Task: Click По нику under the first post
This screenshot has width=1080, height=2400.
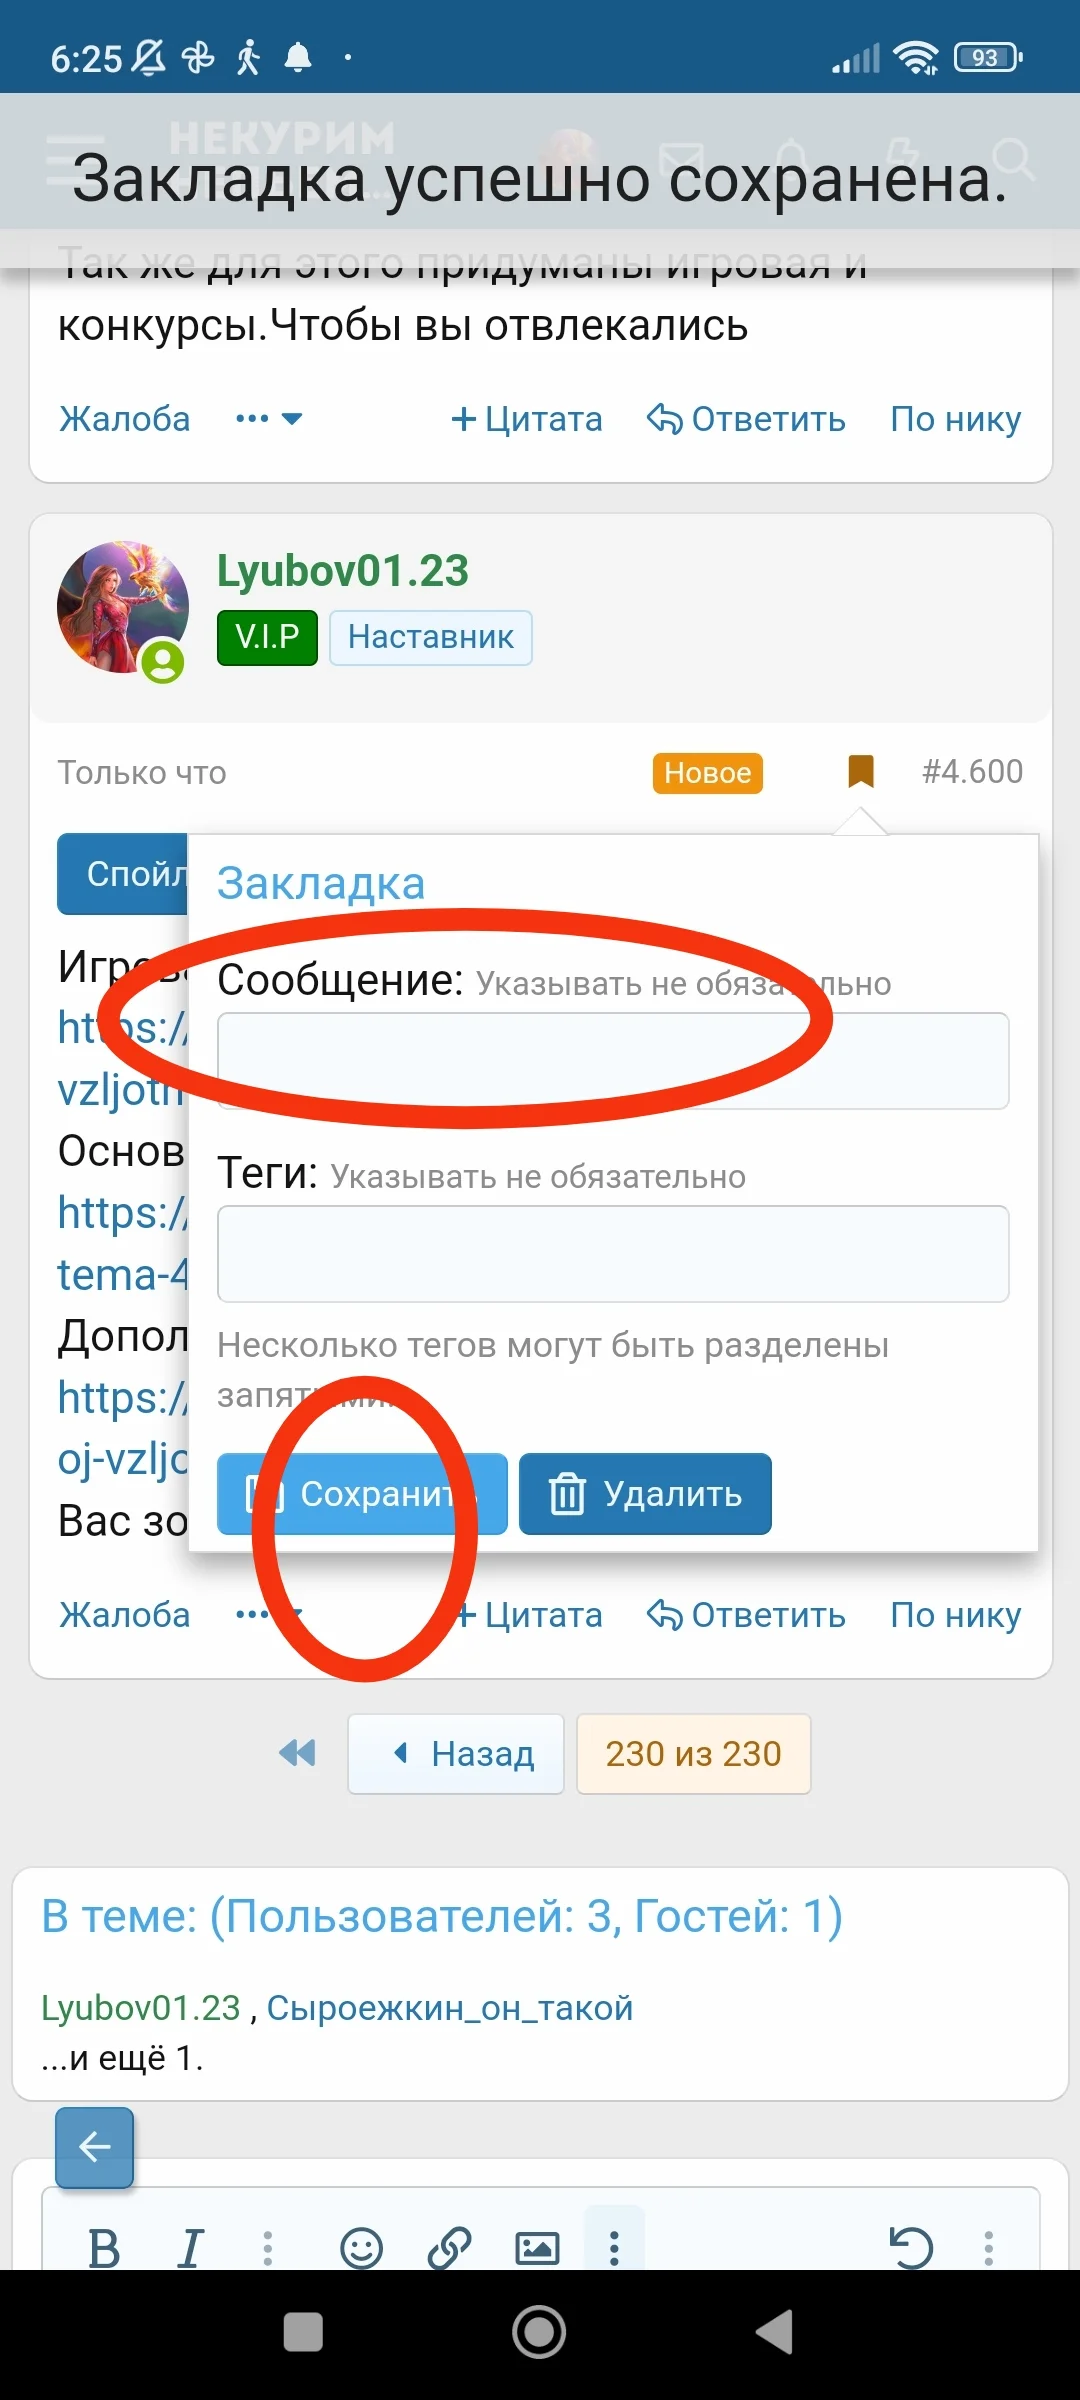Action: pos(956,419)
